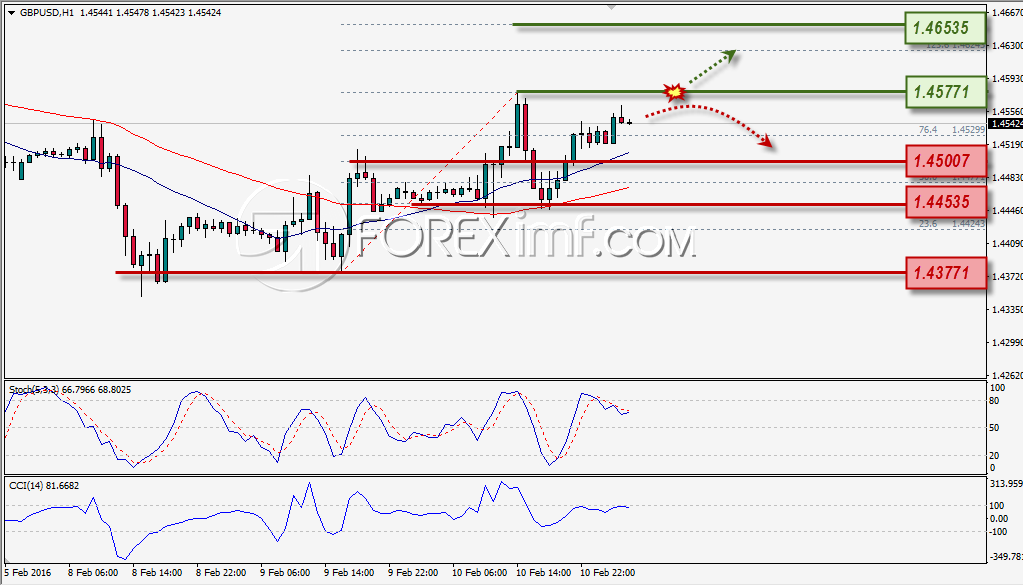Click the 8 Feb 14:00 time label
The height and width of the screenshot is (586, 1023).
157,572
